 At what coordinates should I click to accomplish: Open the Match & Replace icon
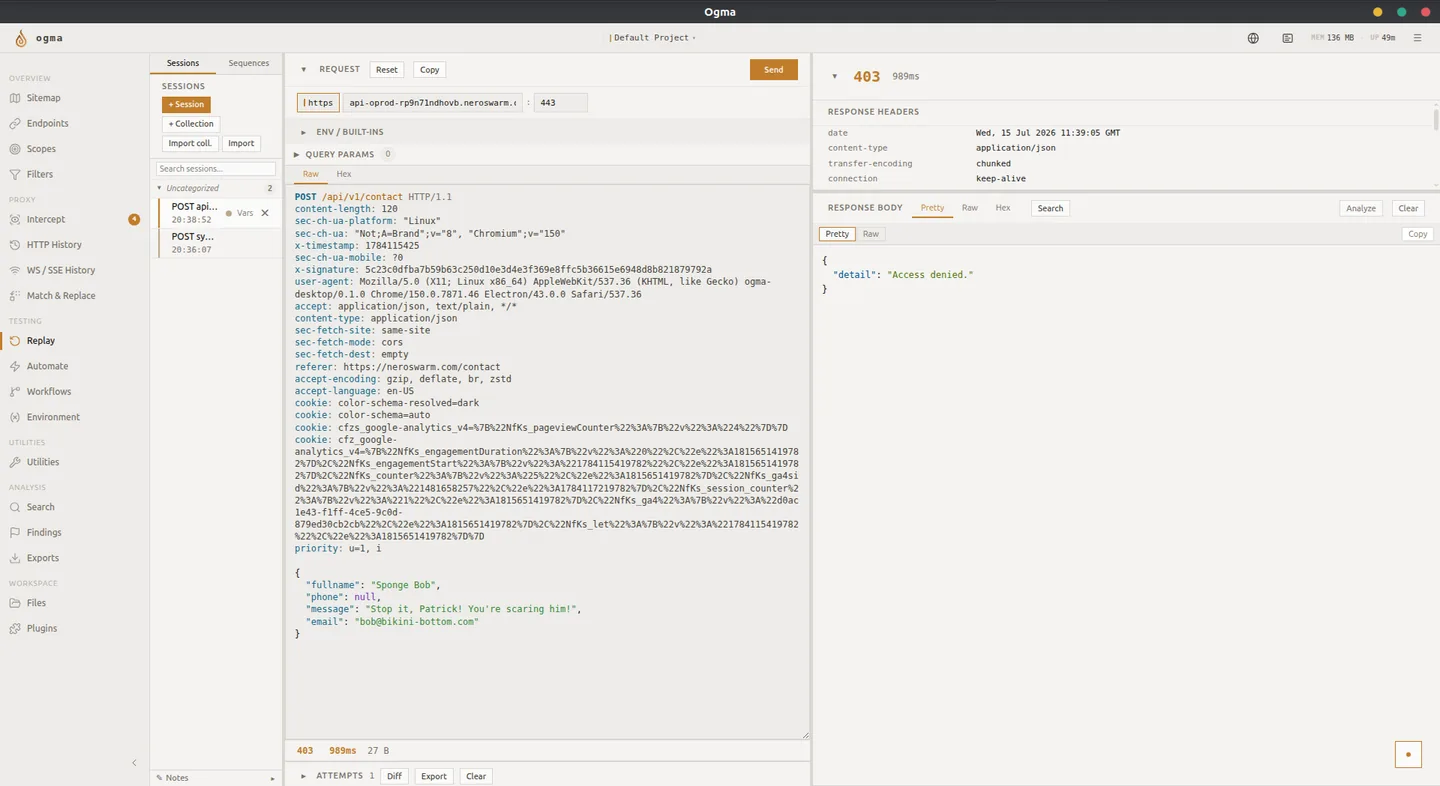click(x=15, y=296)
